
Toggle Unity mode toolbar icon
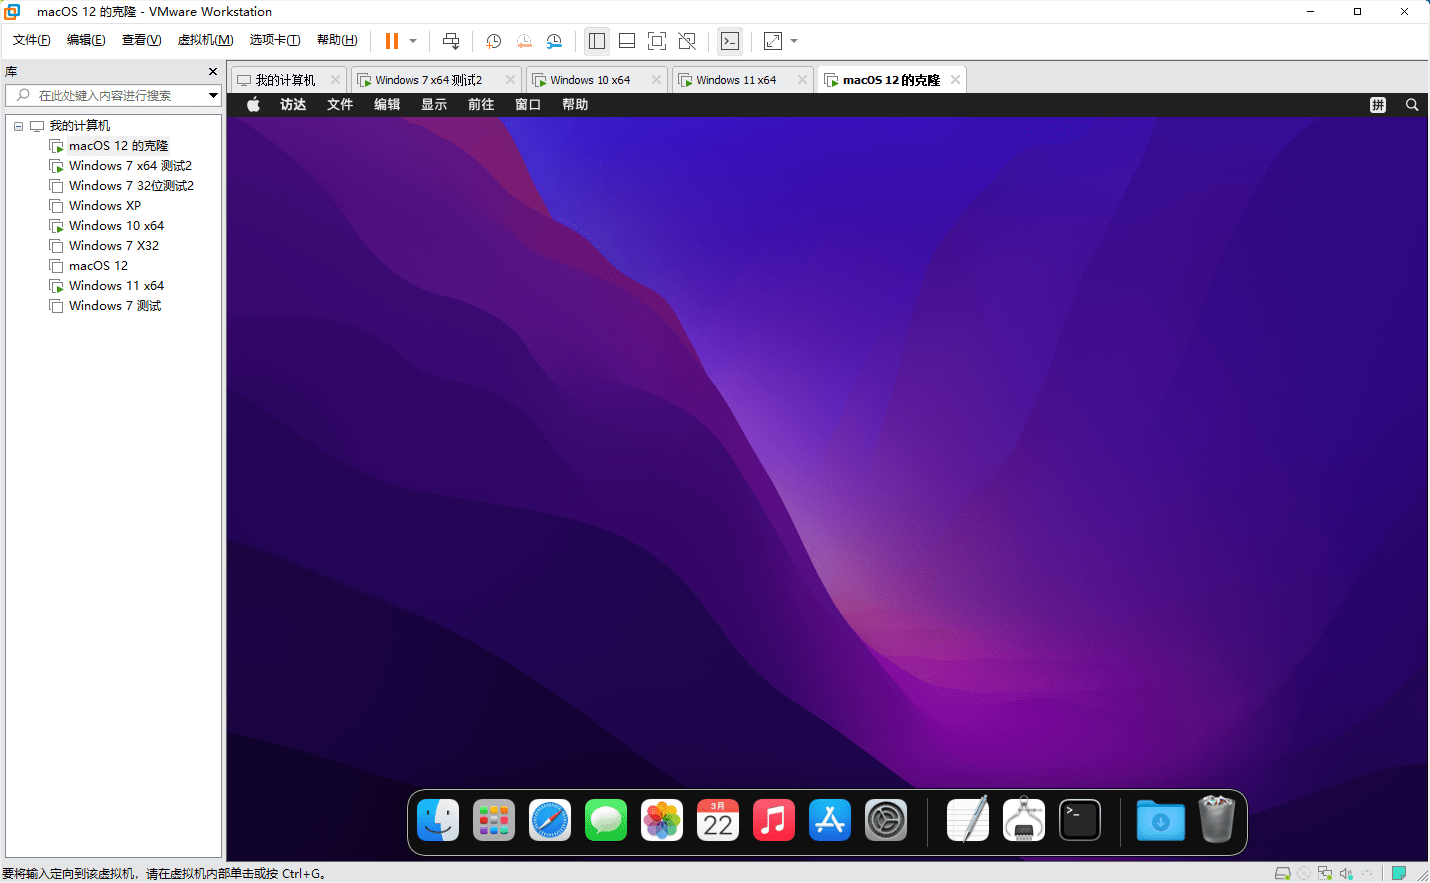point(687,41)
